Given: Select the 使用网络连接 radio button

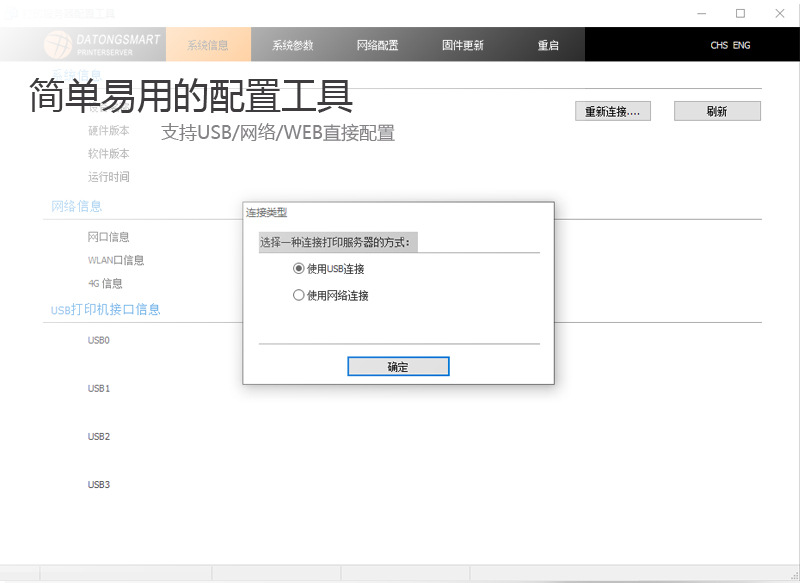Looking at the screenshot, I should point(297,294).
